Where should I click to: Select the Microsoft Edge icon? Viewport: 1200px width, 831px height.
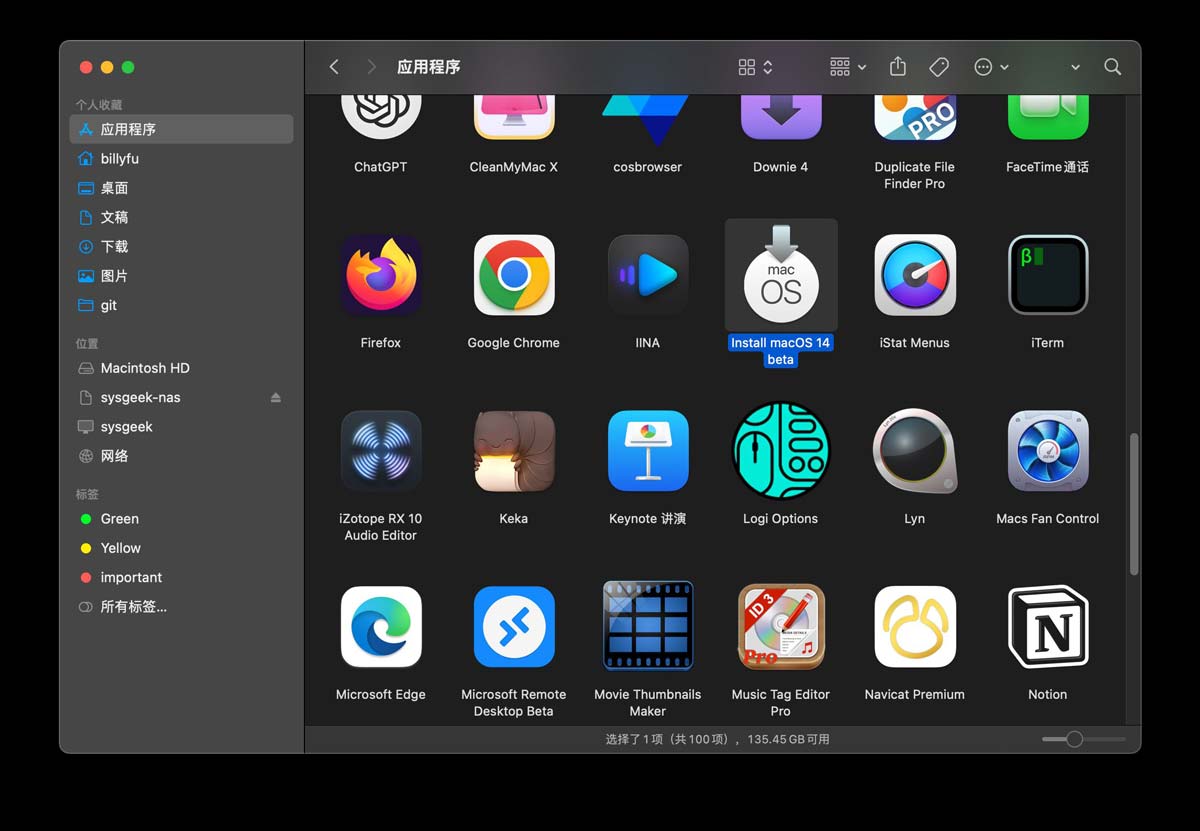tap(380, 627)
